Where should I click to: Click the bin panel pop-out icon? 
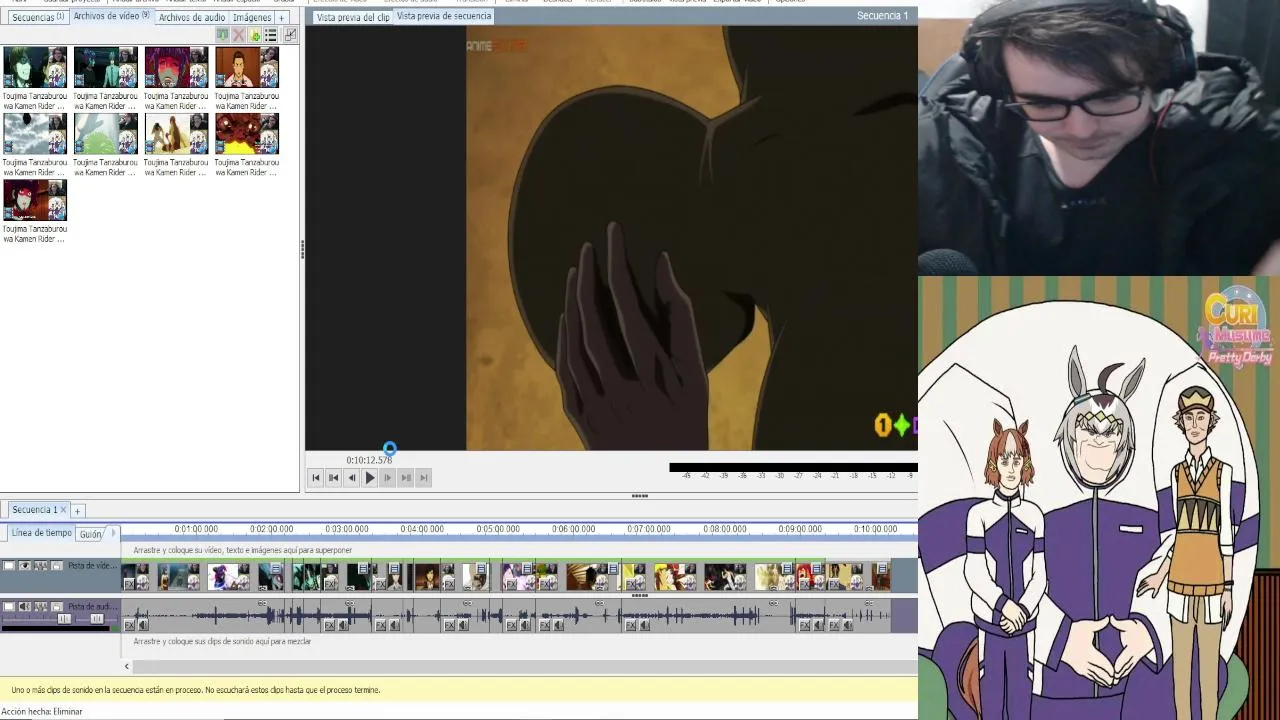[290, 35]
